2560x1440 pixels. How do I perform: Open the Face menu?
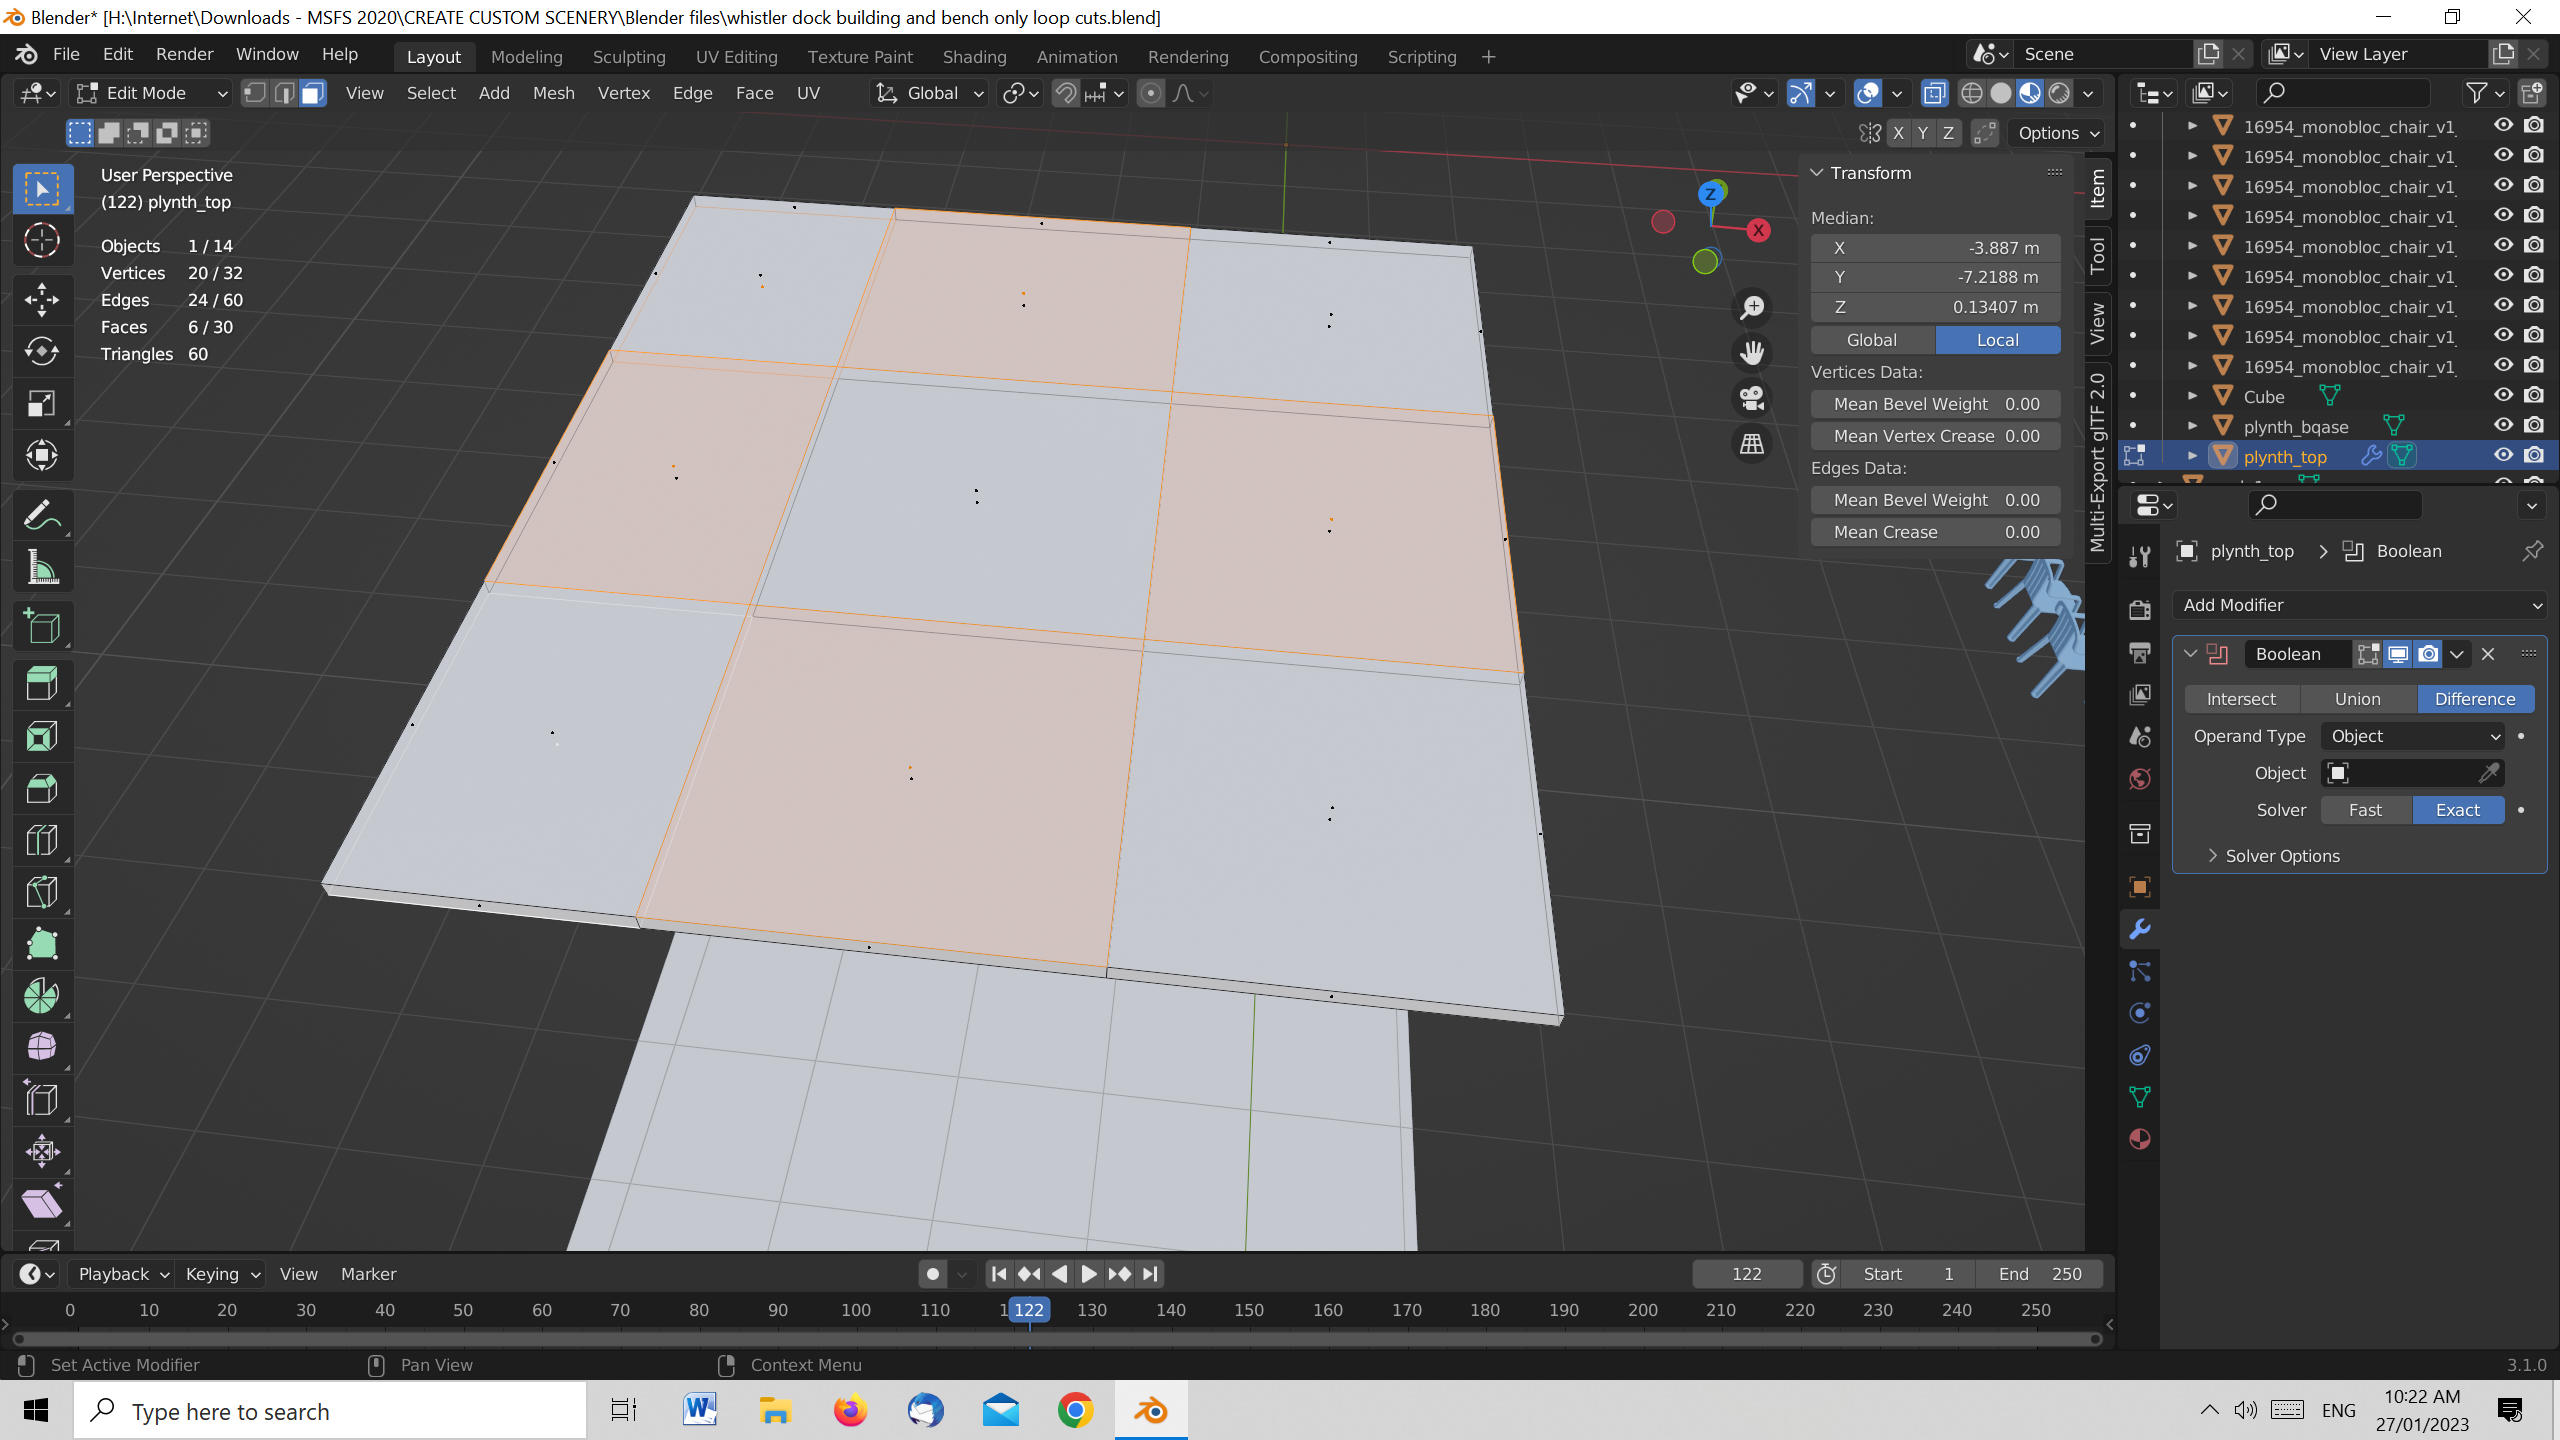point(754,93)
